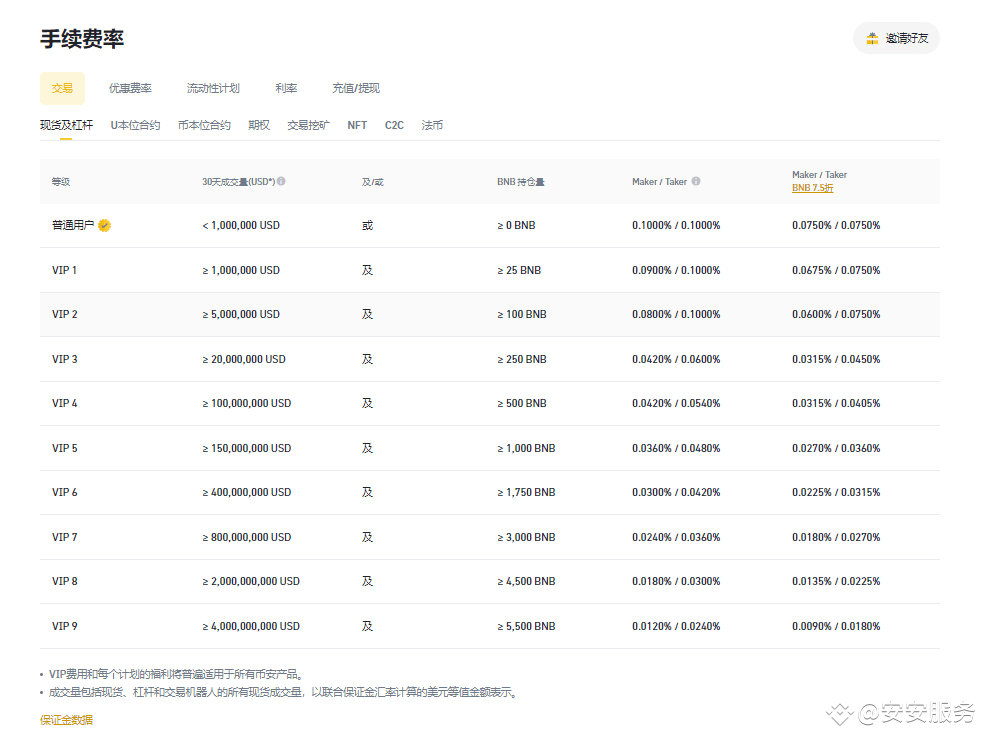Select the 交易 tab
The height and width of the screenshot is (735, 984).
(62, 88)
